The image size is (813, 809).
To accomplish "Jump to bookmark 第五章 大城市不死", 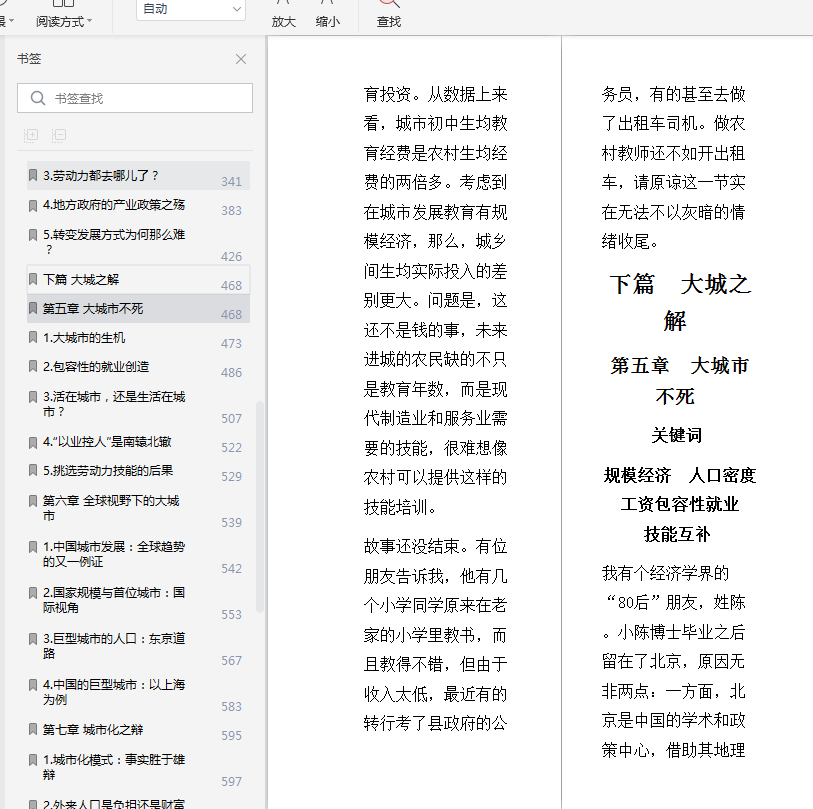I will click(138, 309).
